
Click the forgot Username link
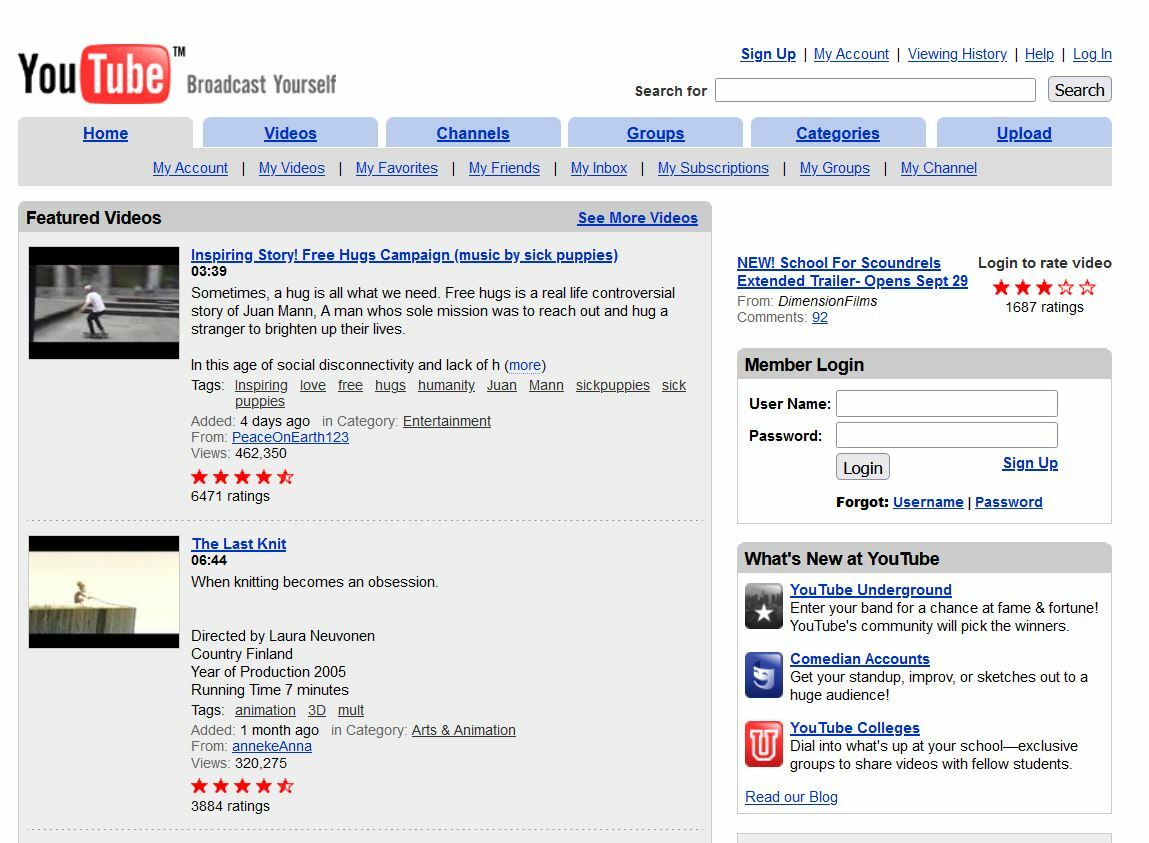coord(928,502)
